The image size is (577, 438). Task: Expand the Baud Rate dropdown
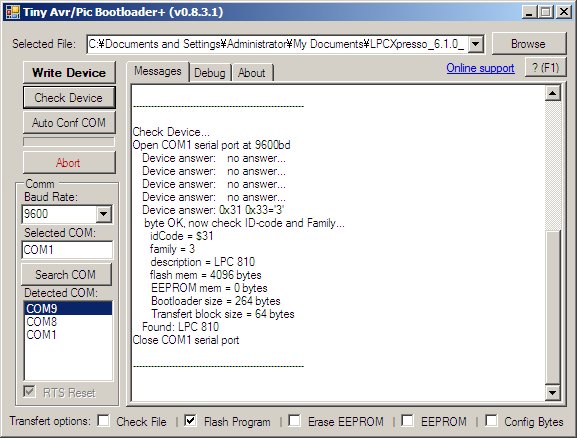(104, 214)
